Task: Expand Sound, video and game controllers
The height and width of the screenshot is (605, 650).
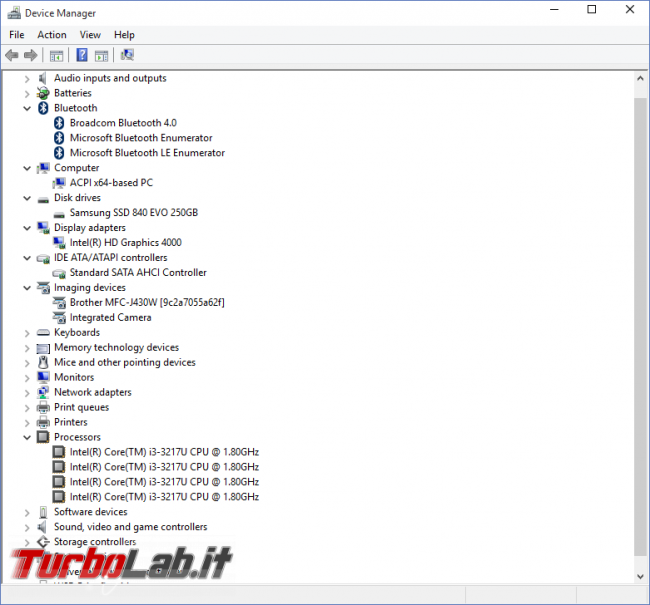Action: 27,528
